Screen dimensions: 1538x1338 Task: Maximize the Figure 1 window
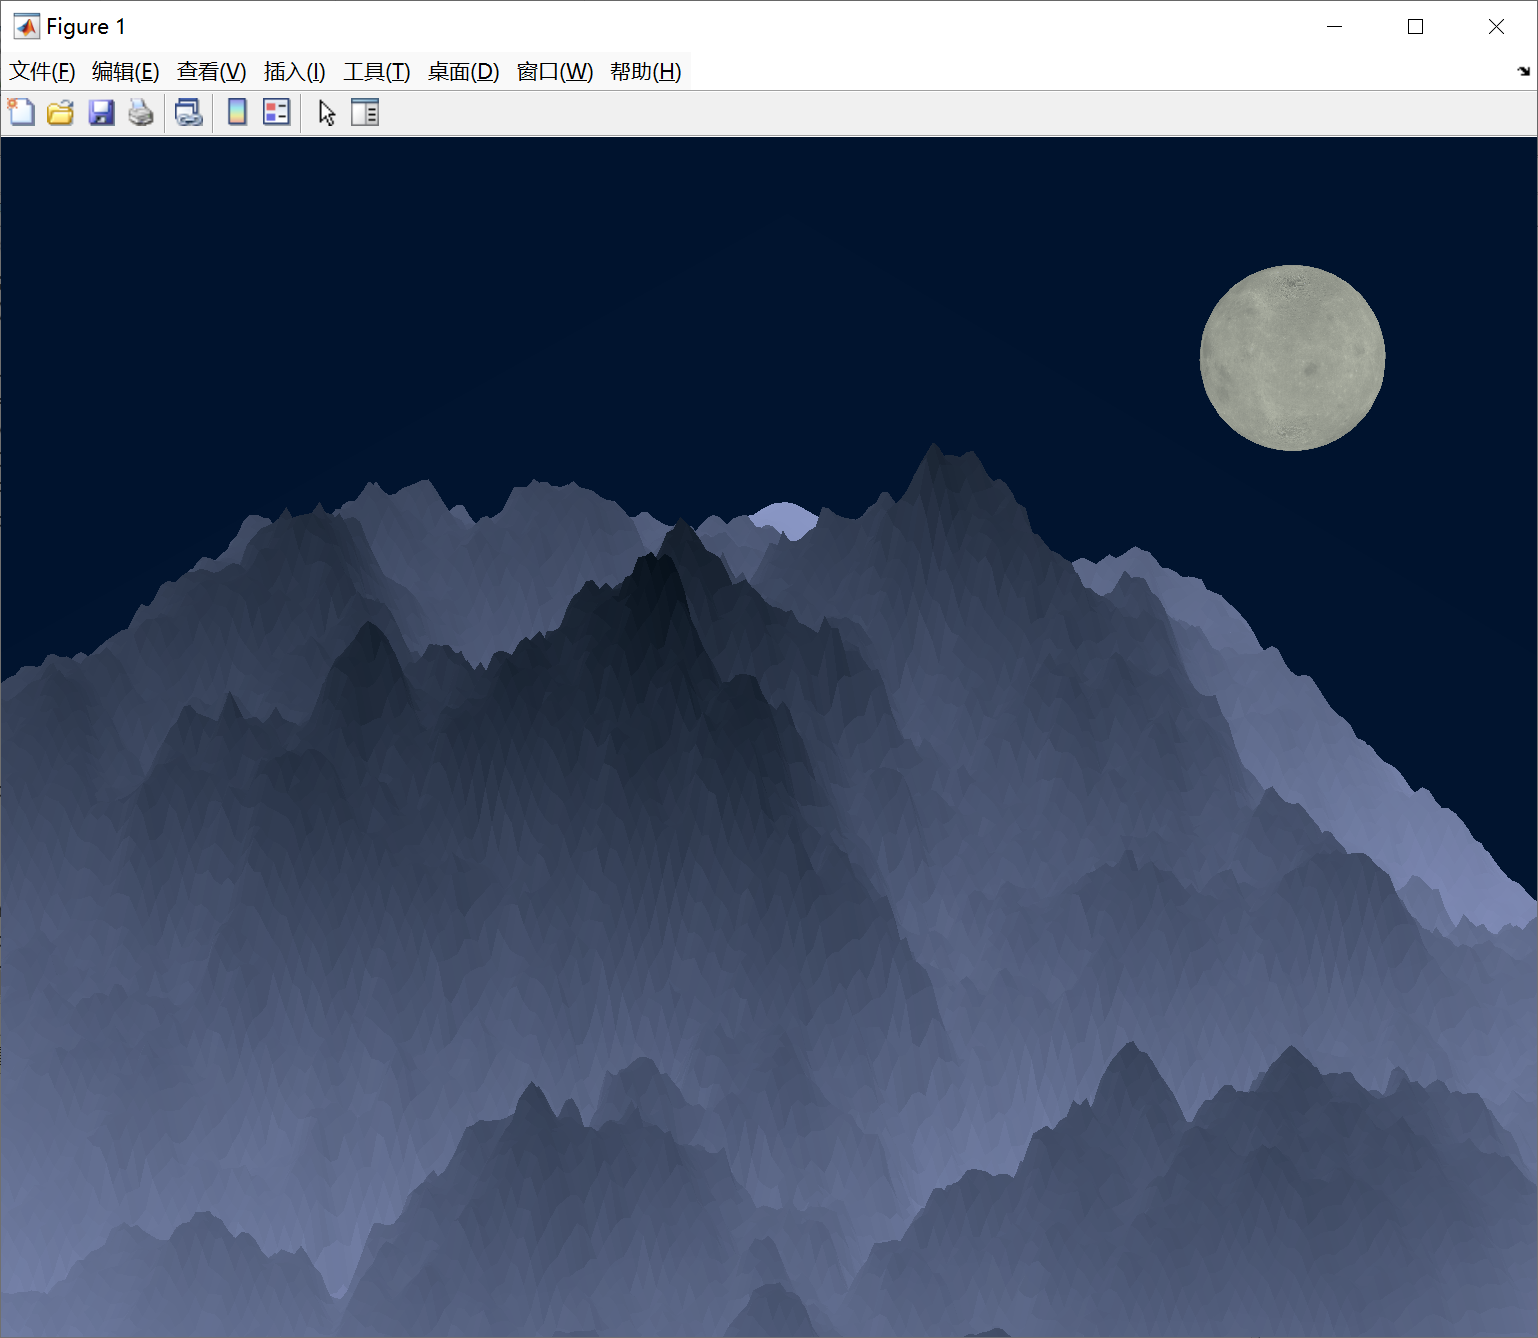coord(1415,27)
